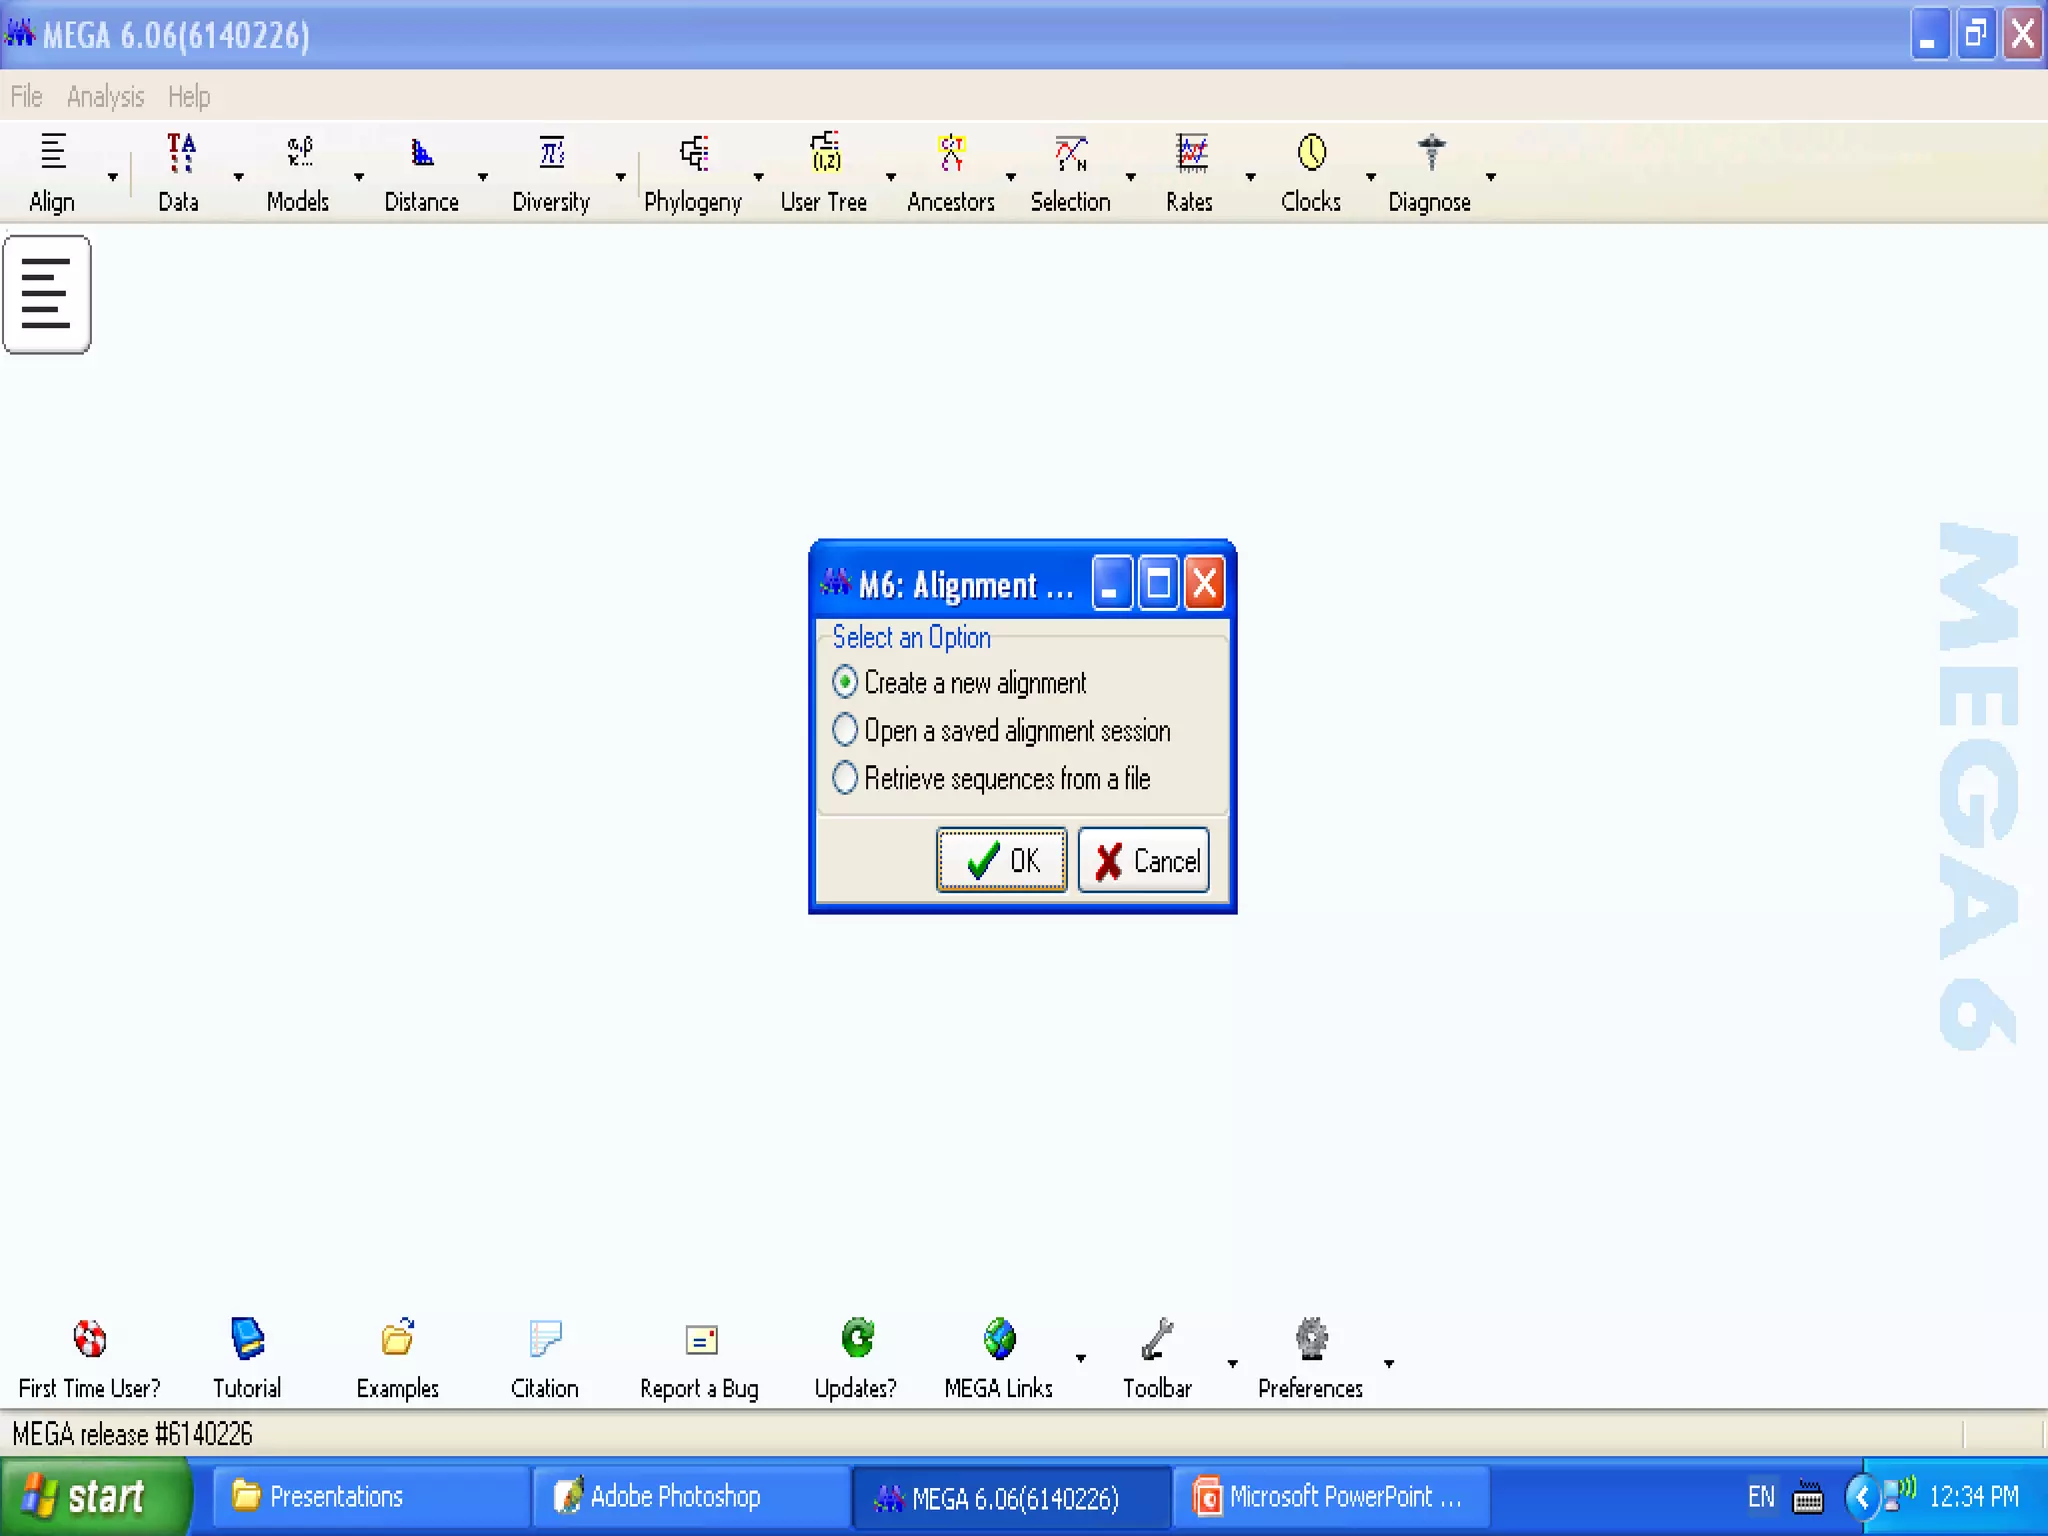
Task: Close the M6 Alignment dialog
Action: click(x=1205, y=583)
